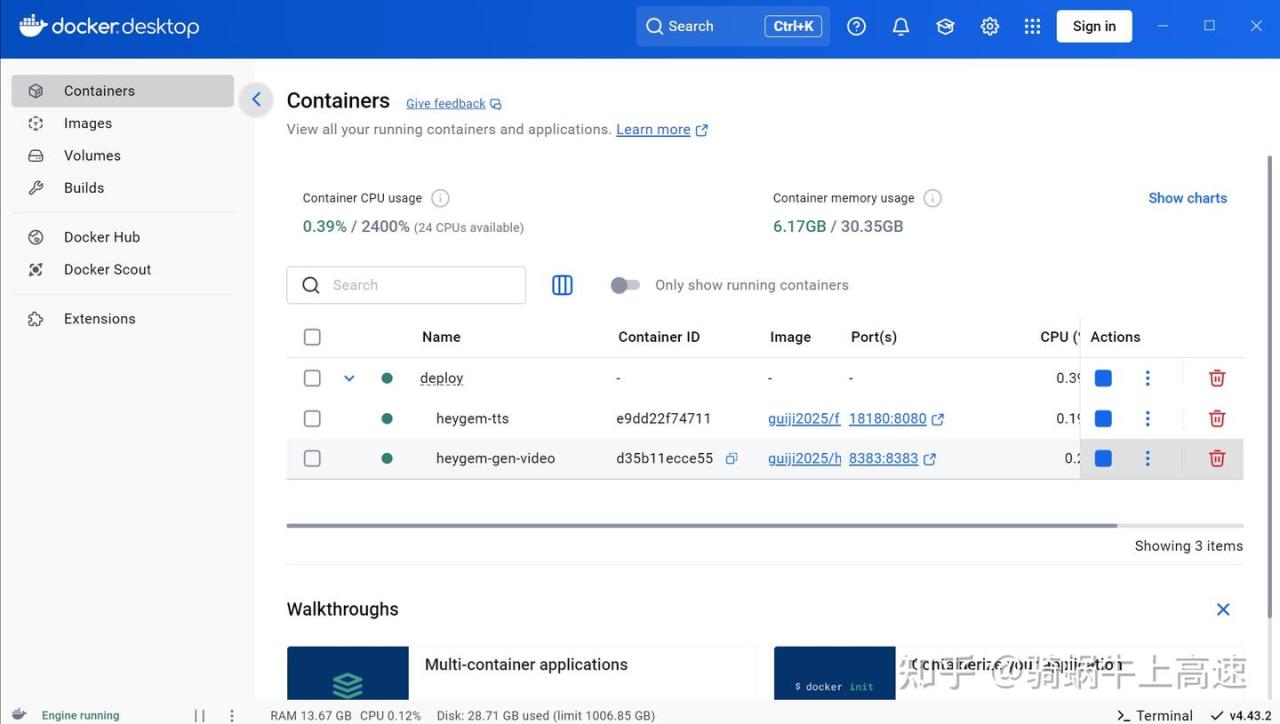Open the Learning center icon
The height and width of the screenshot is (724, 1280).
tap(945, 27)
